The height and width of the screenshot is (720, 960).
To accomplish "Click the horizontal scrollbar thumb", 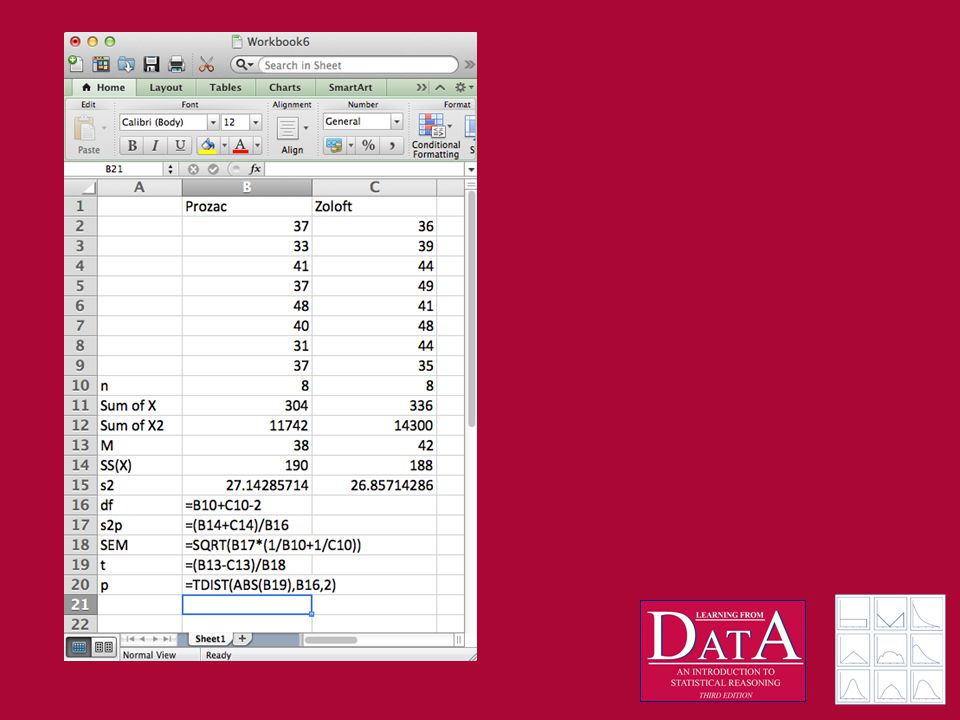I will (331, 640).
